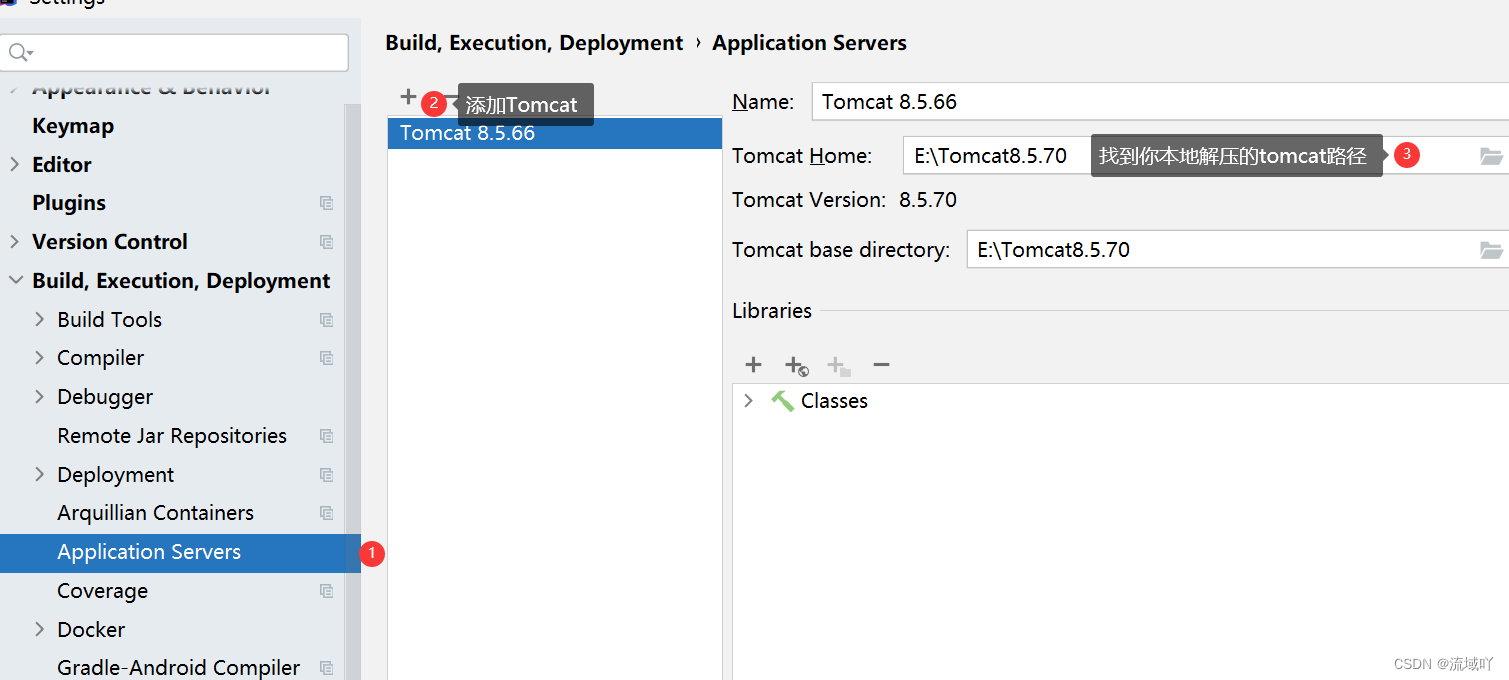The width and height of the screenshot is (1509, 680).
Task: Add library from URL globe-plus icon
Action: tap(796, 366)
